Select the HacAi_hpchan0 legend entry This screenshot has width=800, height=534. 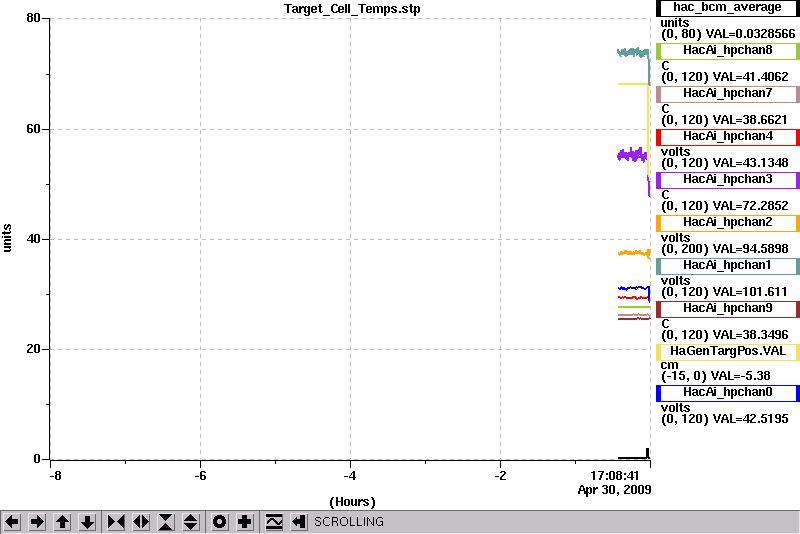click(728, 393)
